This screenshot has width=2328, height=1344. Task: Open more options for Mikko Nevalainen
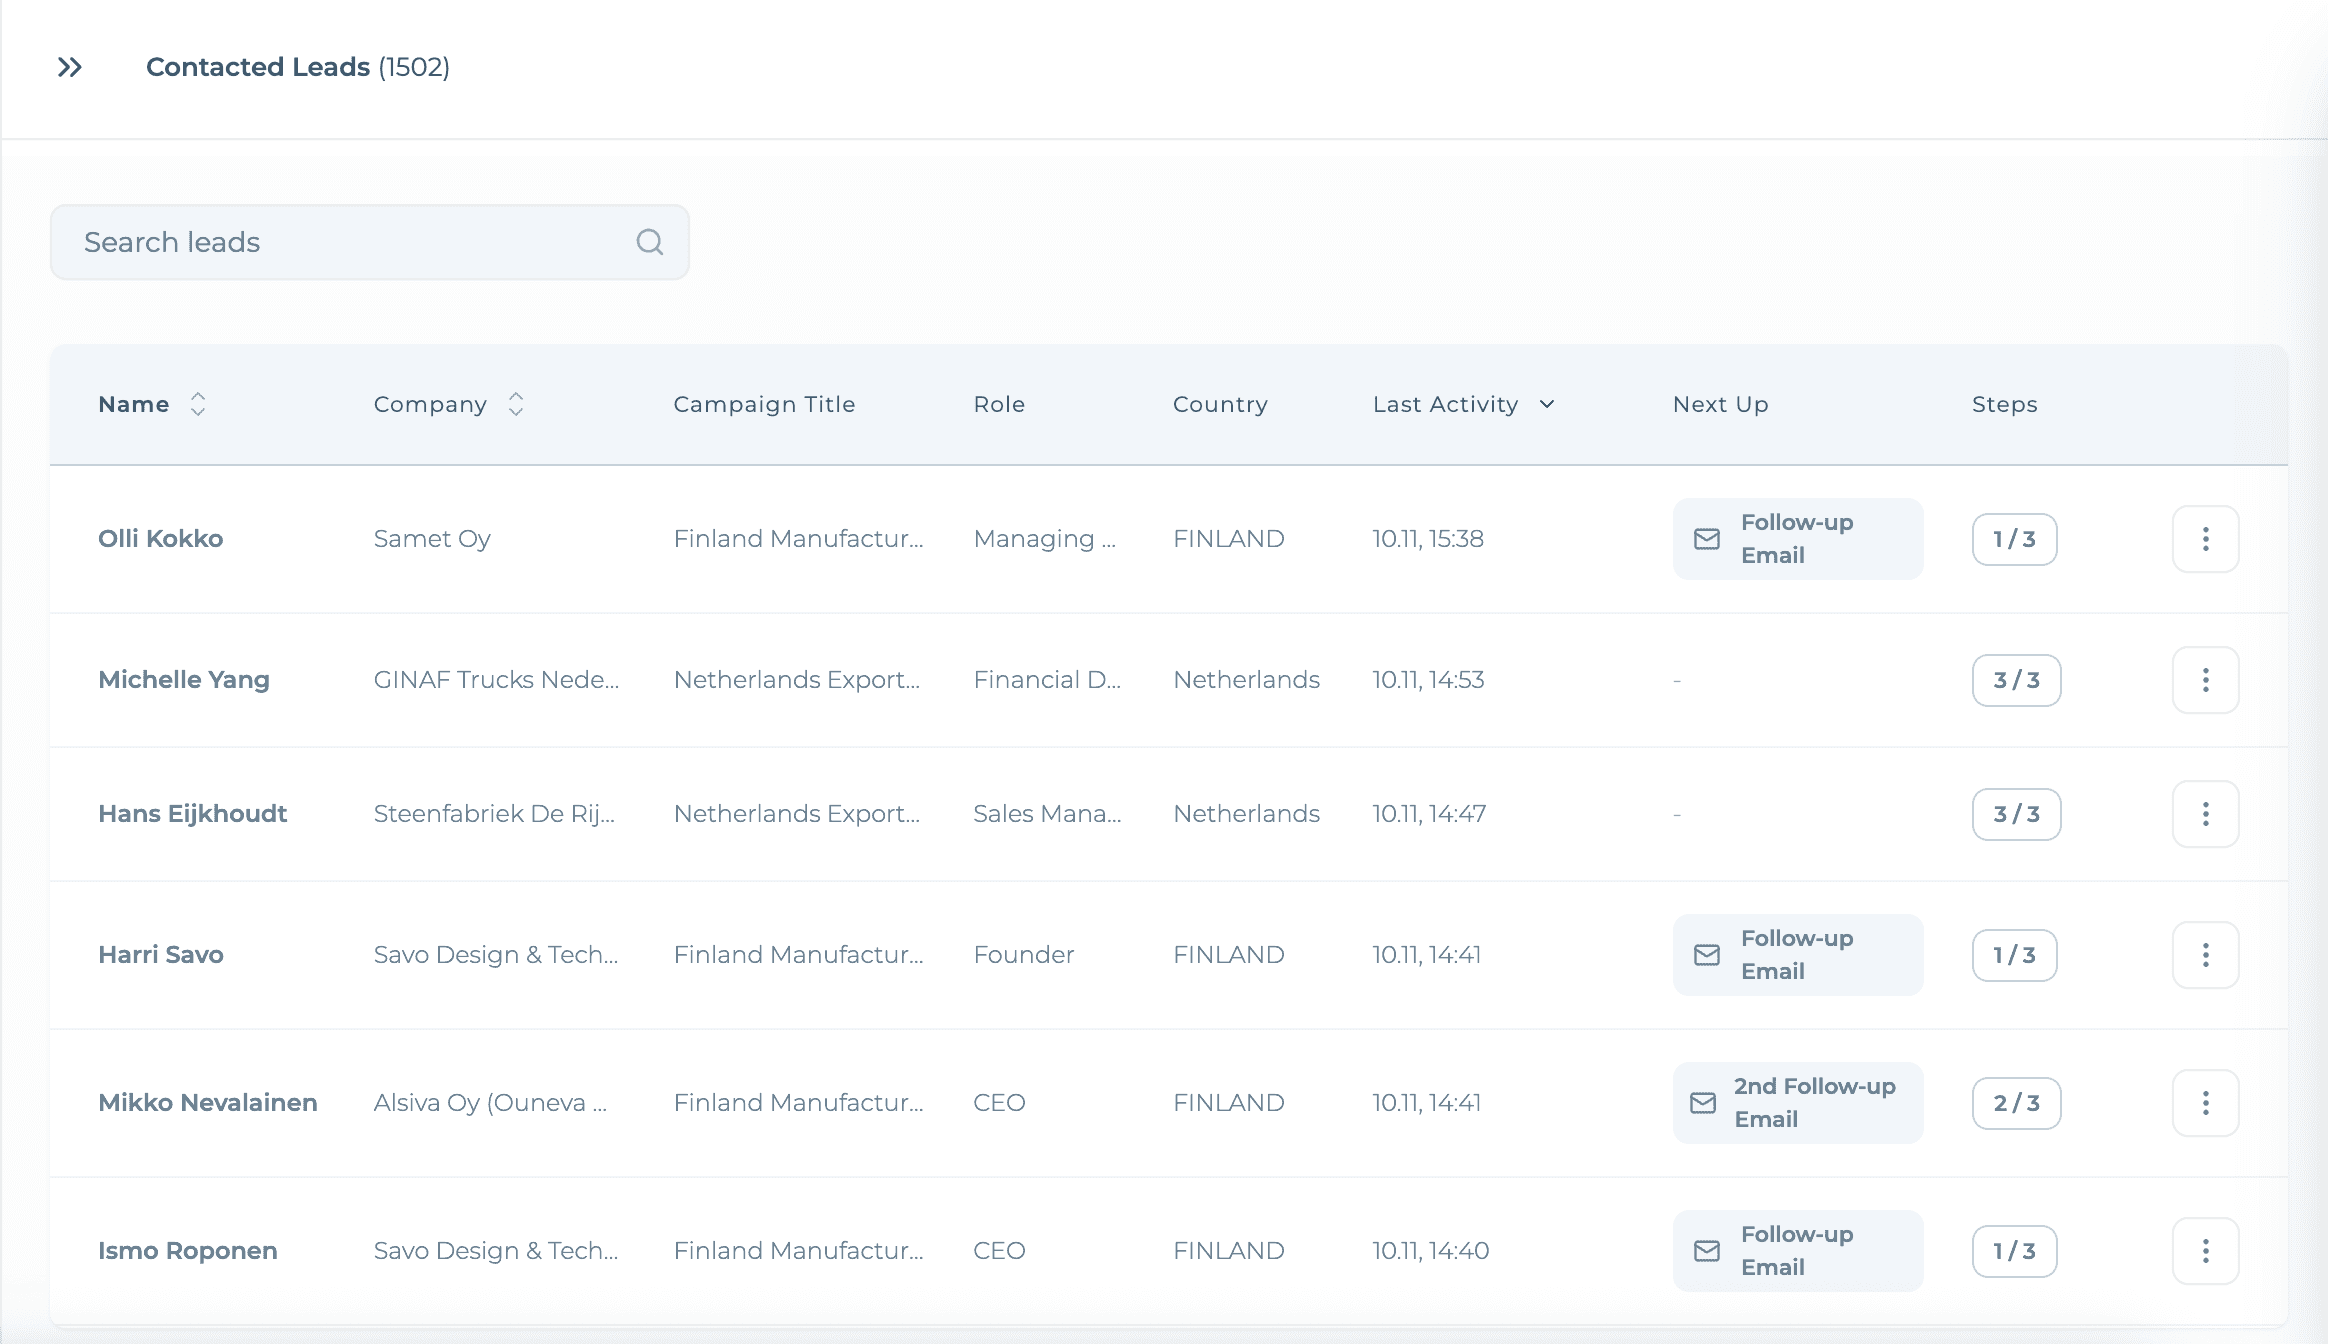(2205, 1103)
